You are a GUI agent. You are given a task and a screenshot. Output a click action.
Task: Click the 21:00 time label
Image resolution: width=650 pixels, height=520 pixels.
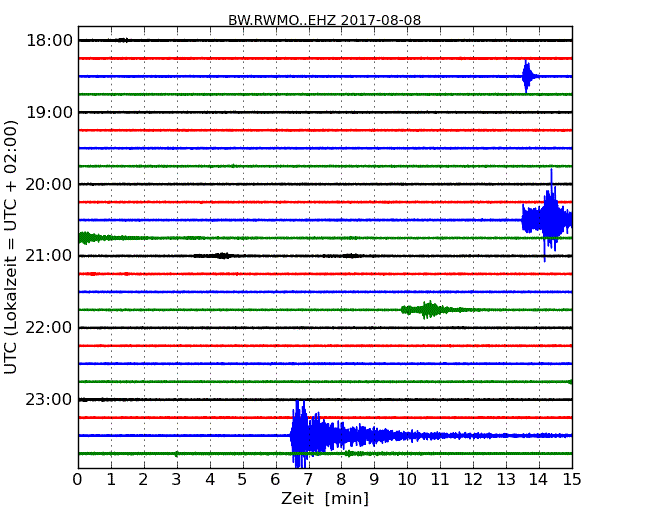(49, 256)
